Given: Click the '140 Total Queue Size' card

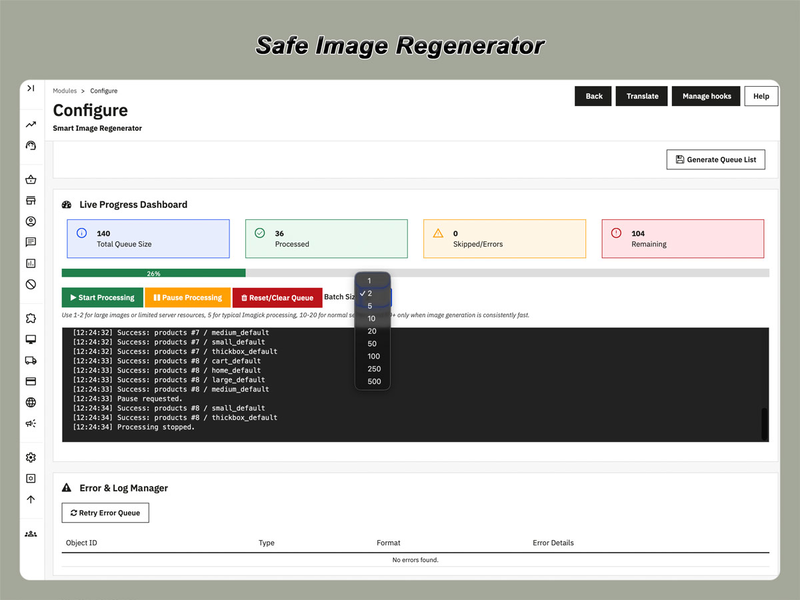Looking at the screenshot, I should (x=148, y=239).
